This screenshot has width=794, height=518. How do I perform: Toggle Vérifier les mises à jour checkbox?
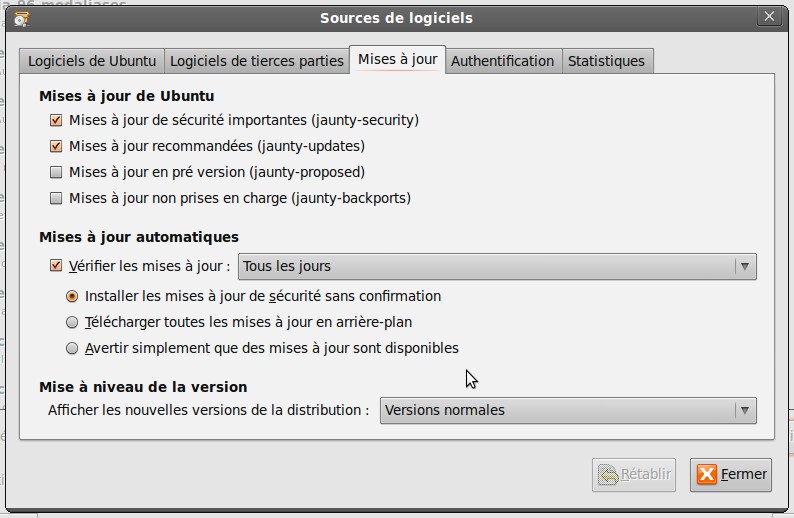tap(56, 266)
